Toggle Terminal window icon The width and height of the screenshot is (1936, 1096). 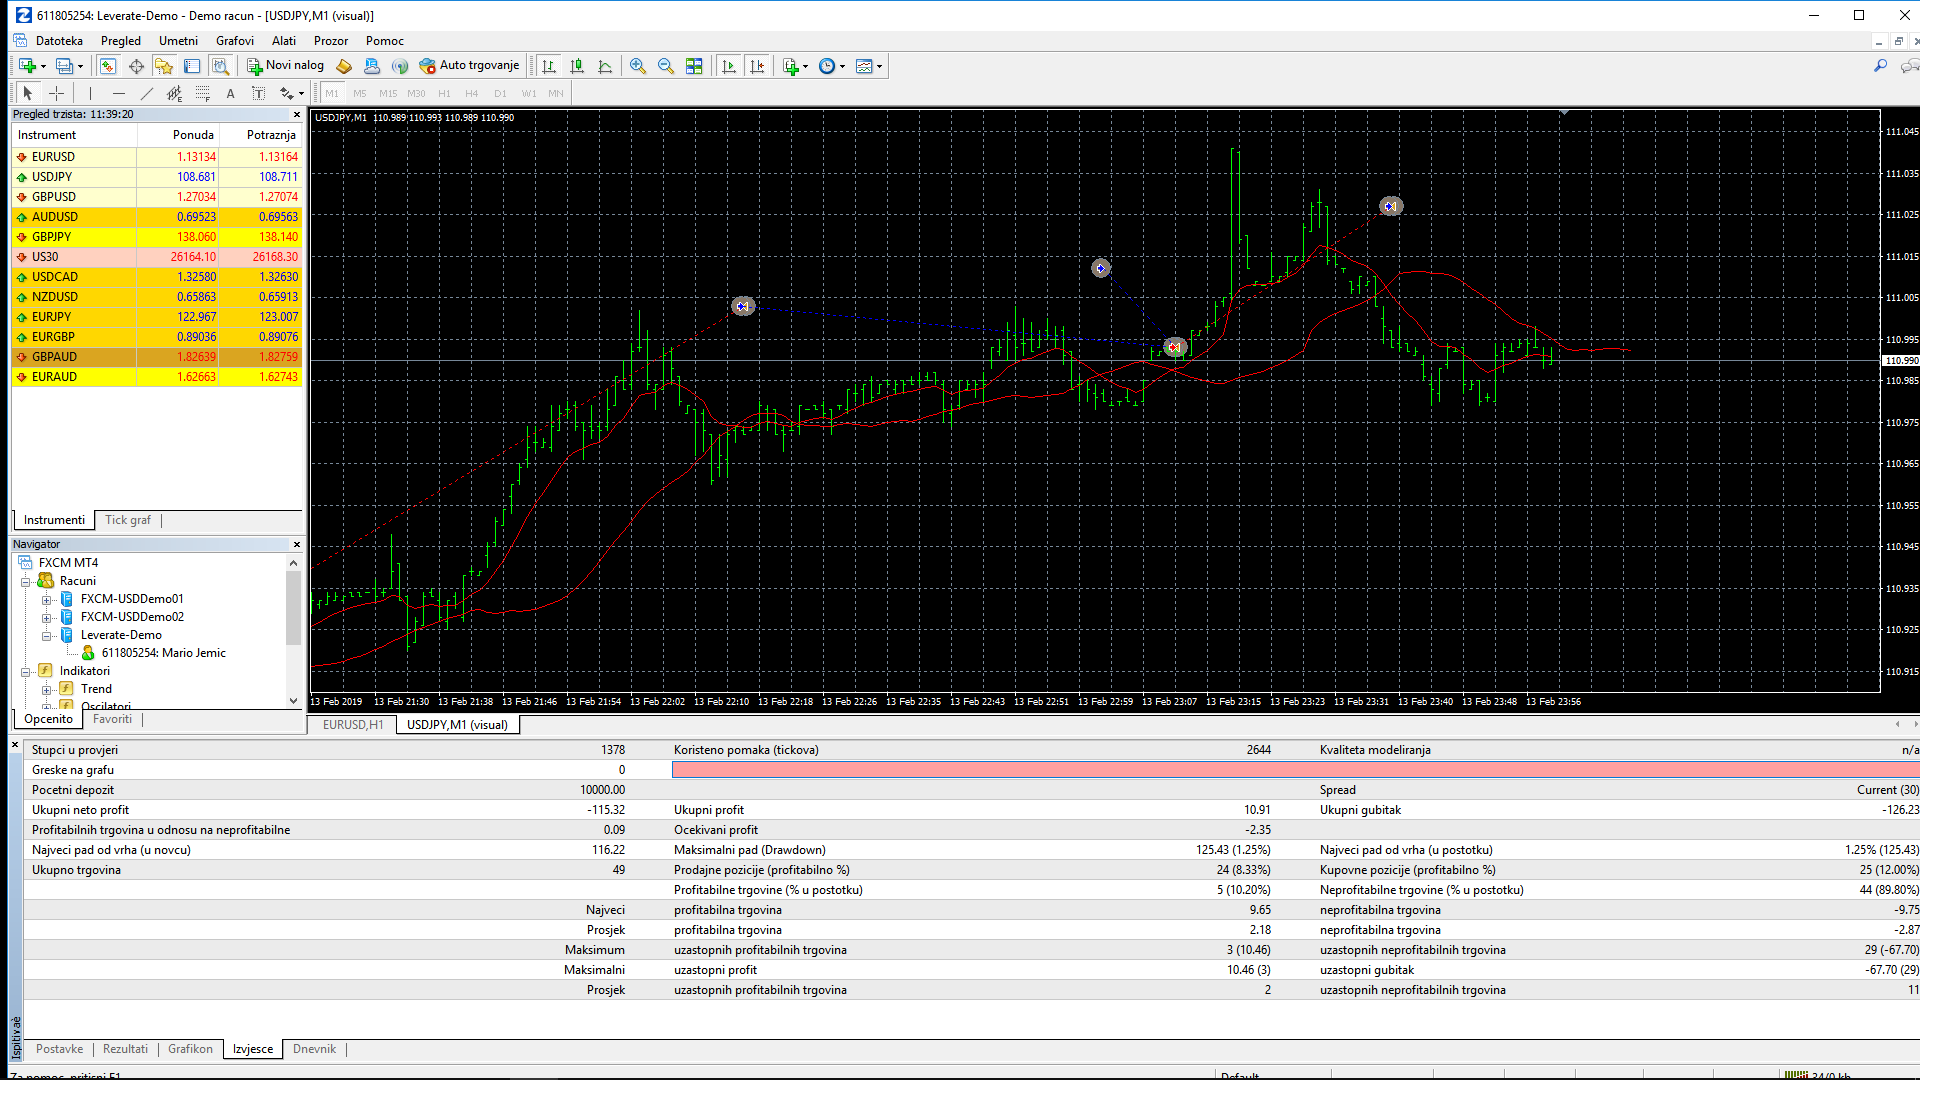192,66
